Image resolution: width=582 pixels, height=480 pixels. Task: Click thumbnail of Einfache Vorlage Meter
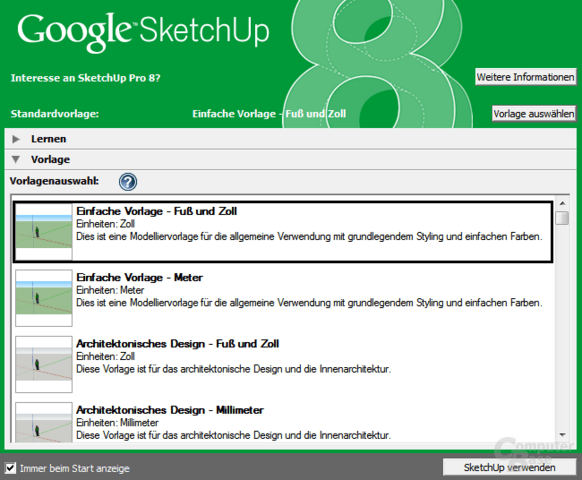(44, 298)
